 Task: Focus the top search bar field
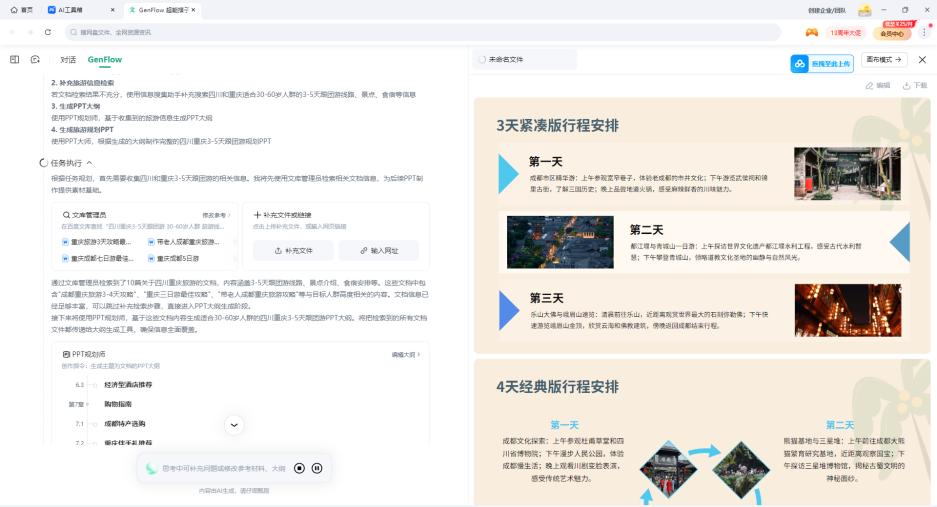(423, 32)
